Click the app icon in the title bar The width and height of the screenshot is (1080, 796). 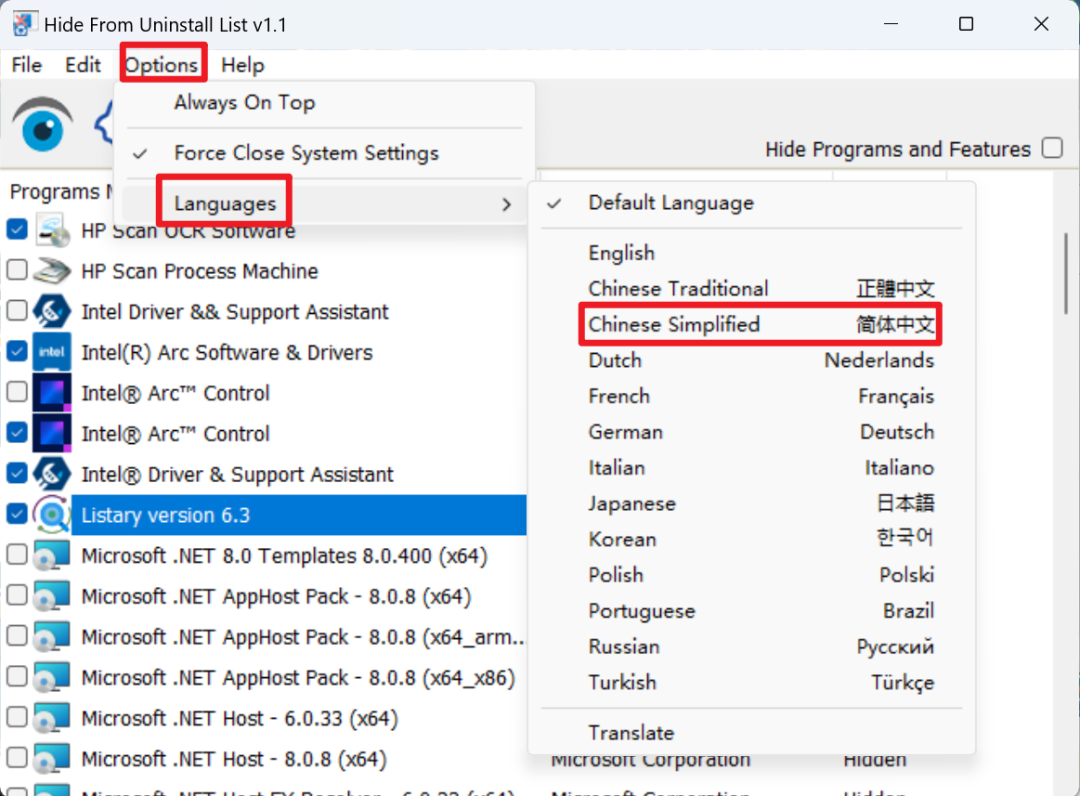[23, 24]
